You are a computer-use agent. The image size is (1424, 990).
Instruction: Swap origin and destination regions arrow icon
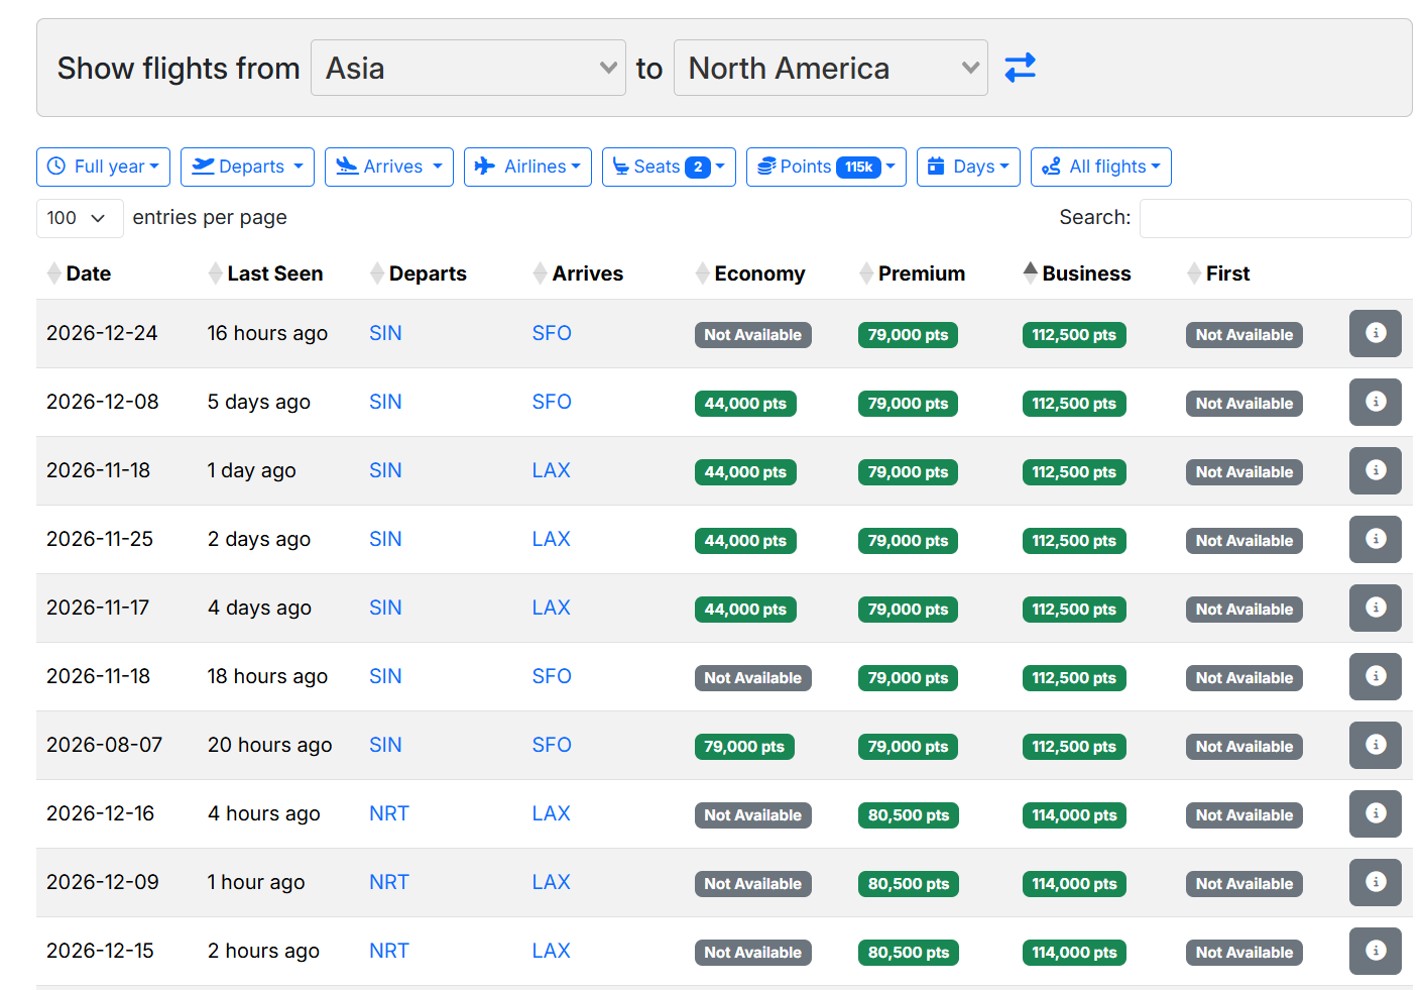[x=1019, y=68]
